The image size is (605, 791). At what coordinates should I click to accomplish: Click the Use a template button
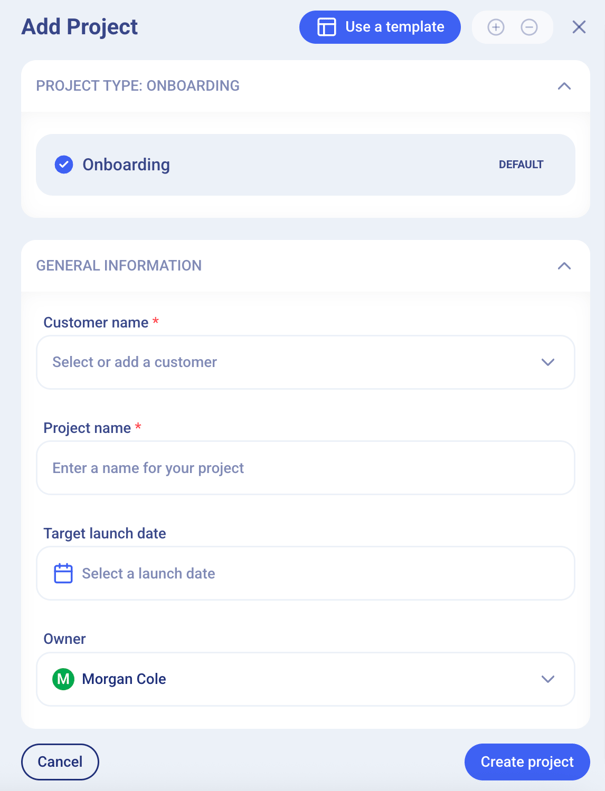click(380, 27)
